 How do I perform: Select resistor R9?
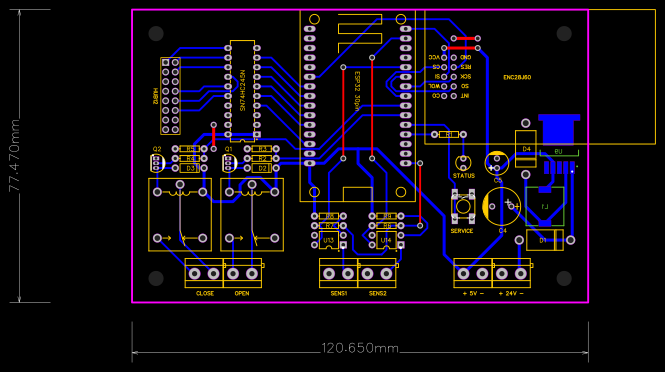pos(386,216)
